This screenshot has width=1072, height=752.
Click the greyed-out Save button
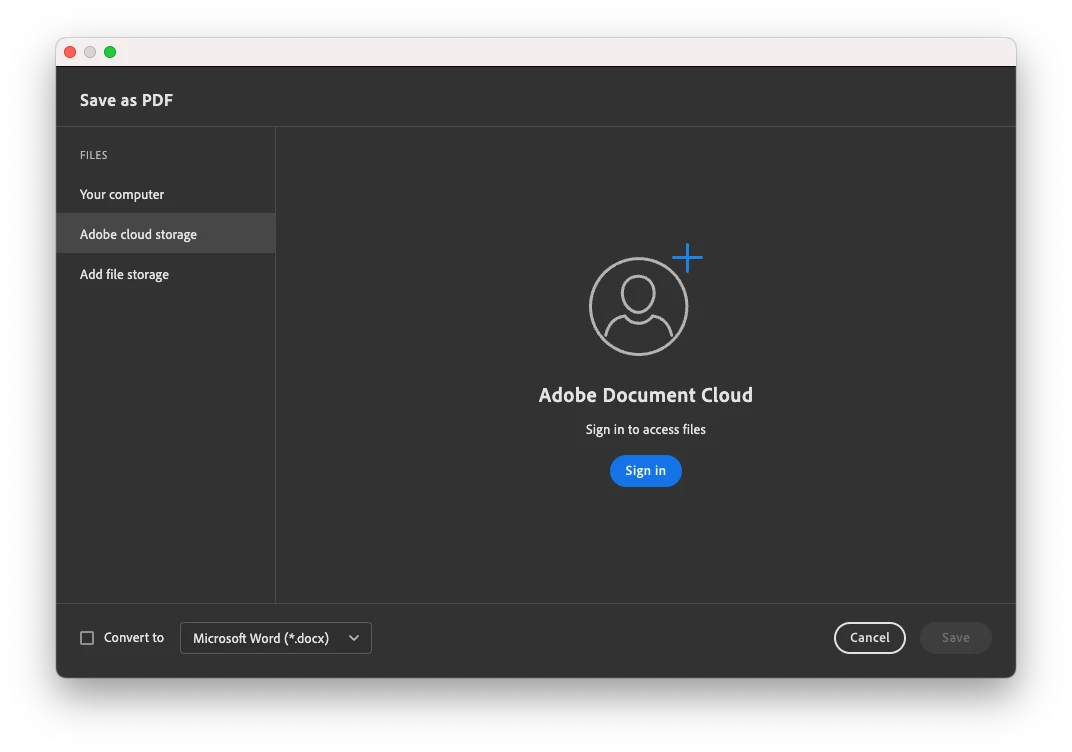click(x=955, y=638)
